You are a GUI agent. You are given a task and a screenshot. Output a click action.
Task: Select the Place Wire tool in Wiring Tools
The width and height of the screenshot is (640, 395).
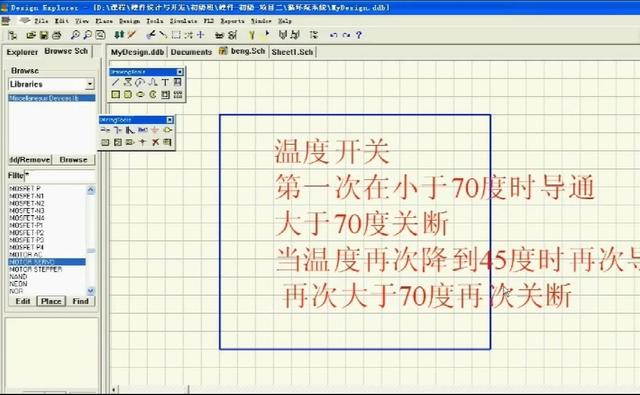(x=105, y=130)
